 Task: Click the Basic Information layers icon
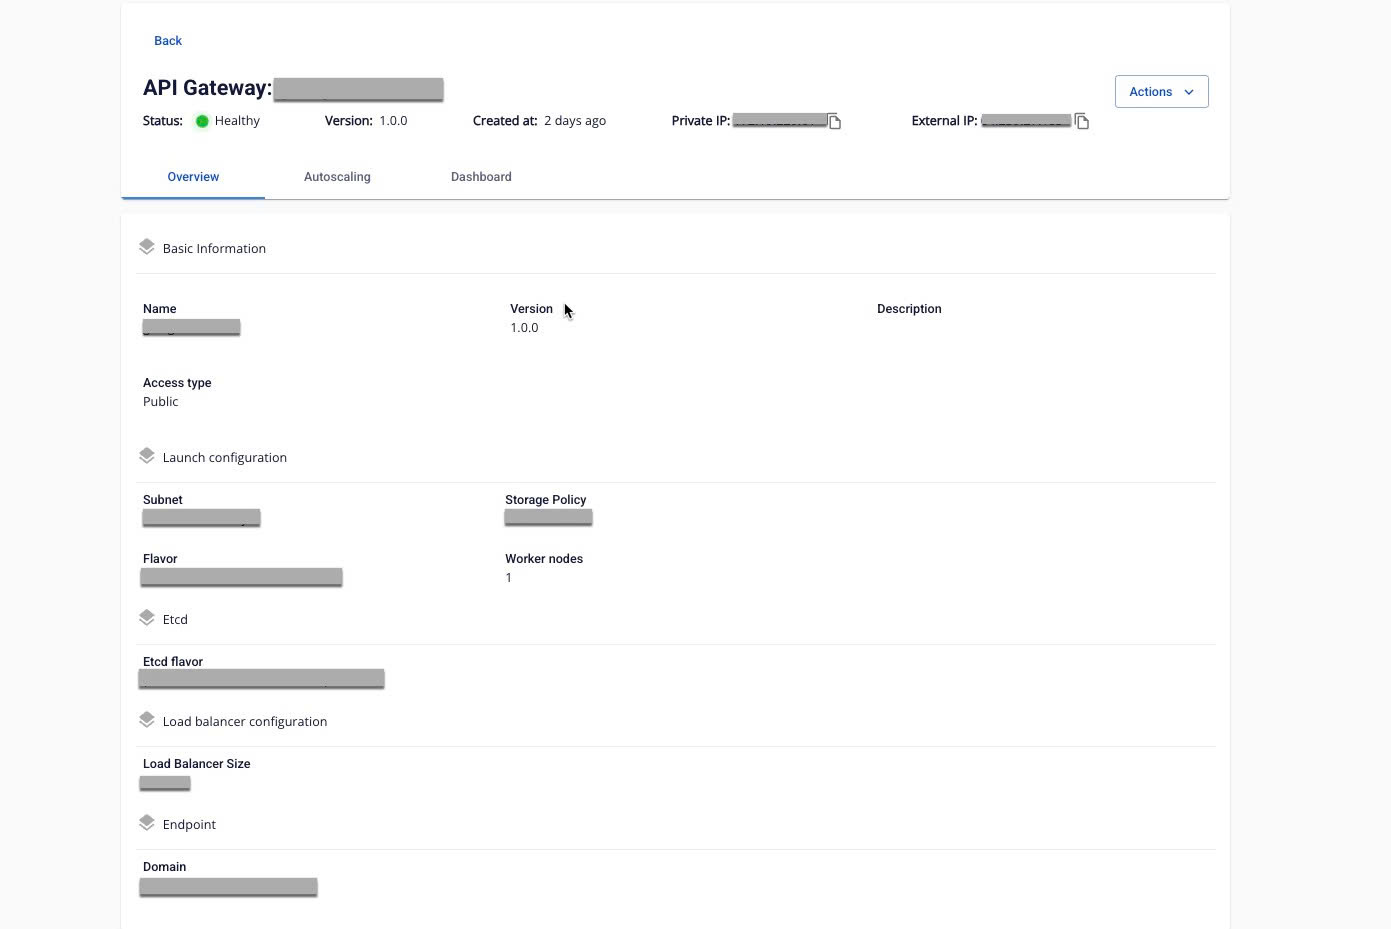tap(147, 247)
